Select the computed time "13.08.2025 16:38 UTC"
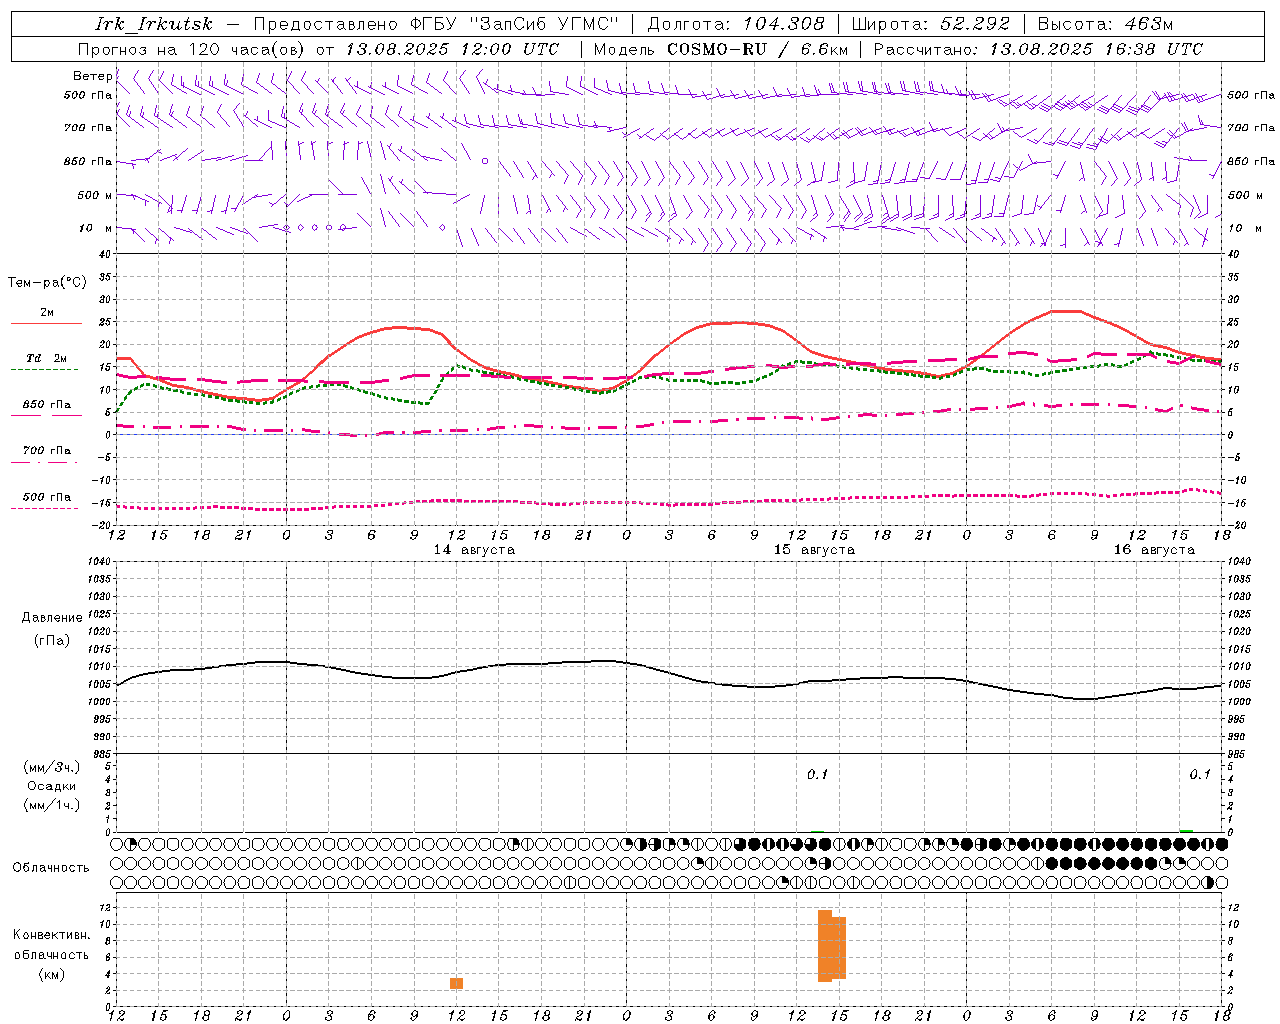 1096,49
